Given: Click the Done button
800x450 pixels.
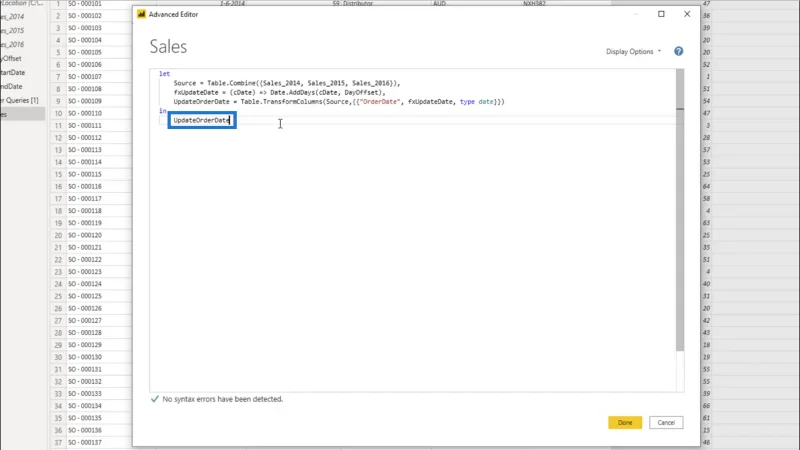Looking at the screenshot, I should (624, 422).
